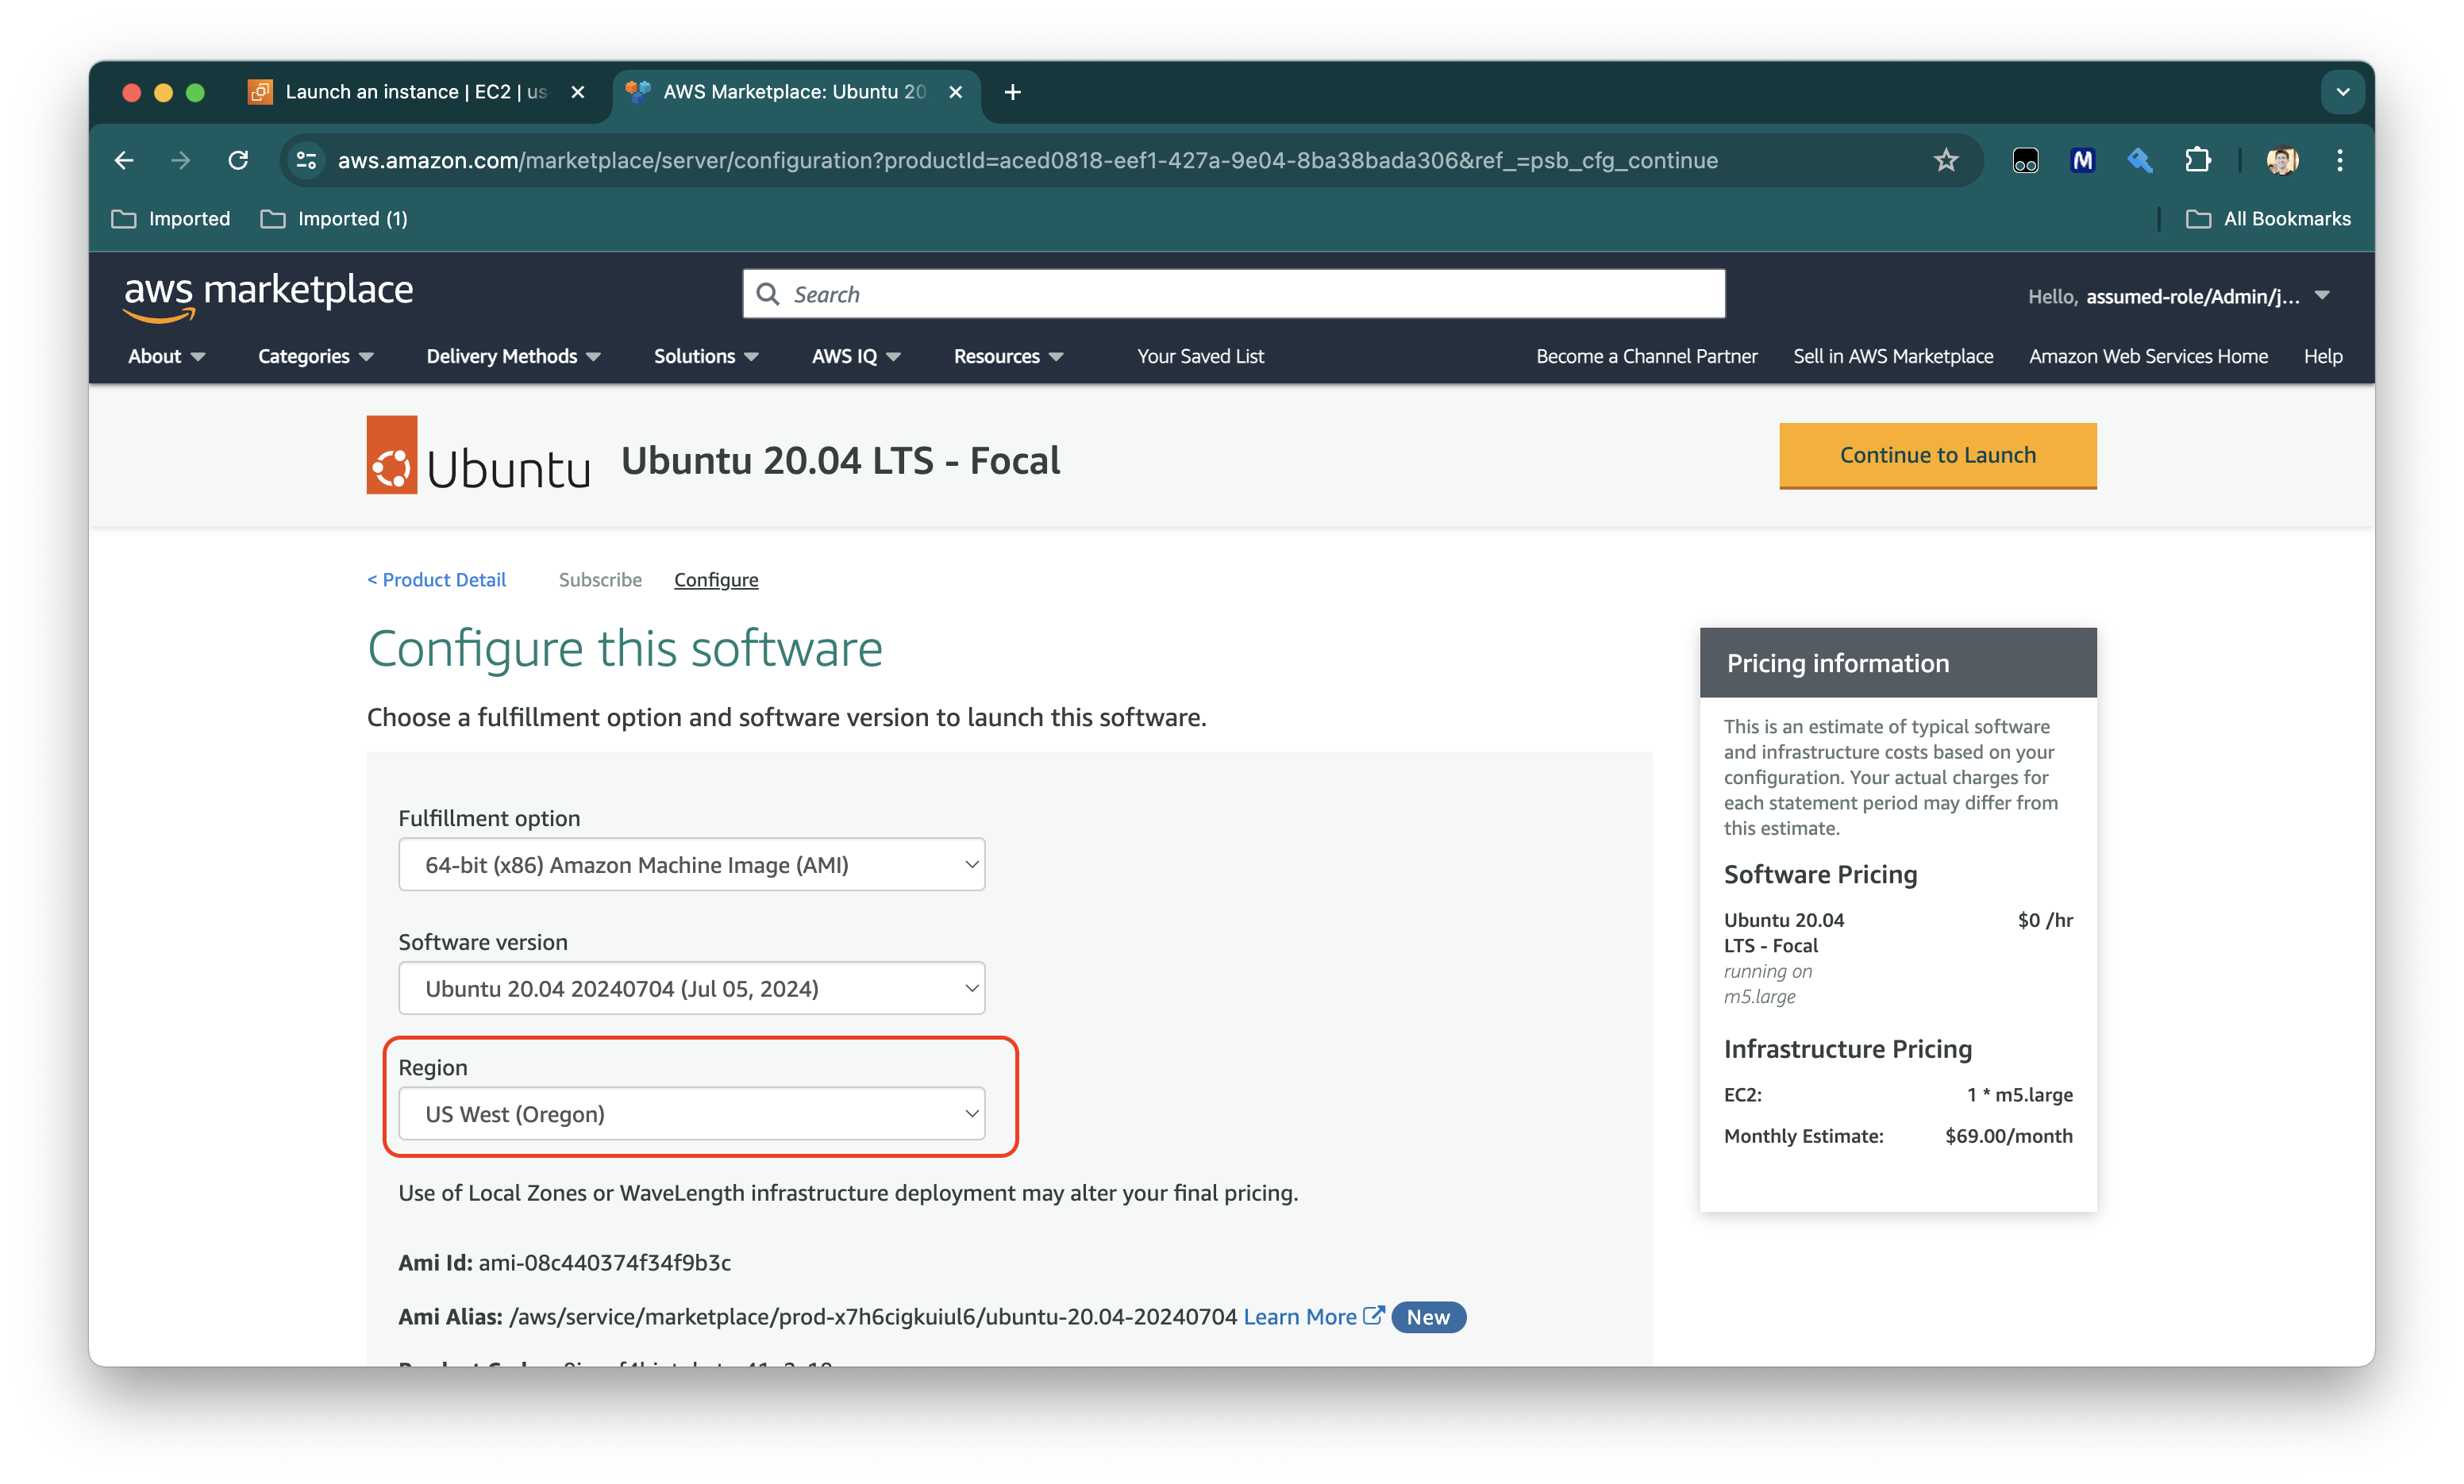The width and height of the screenshot is (2464, 1484).
Task: Click the browser reload icon
Action: click(x=238, y=160)
